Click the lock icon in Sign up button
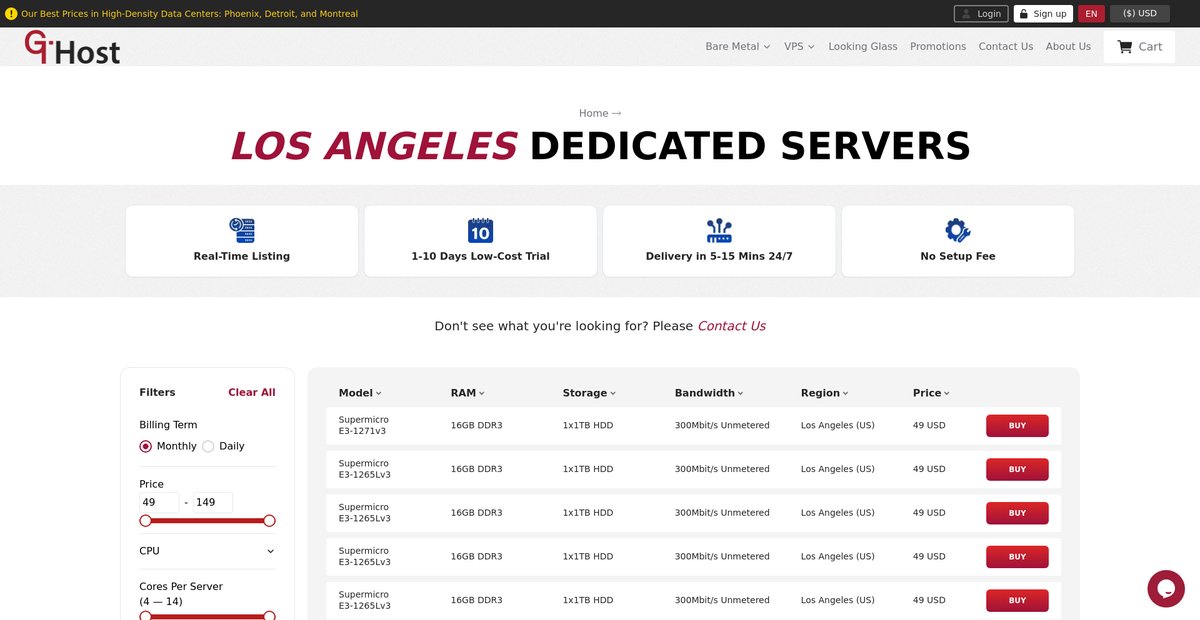This screenshot has width=1200, height=620. click(x=1024, y=14)
